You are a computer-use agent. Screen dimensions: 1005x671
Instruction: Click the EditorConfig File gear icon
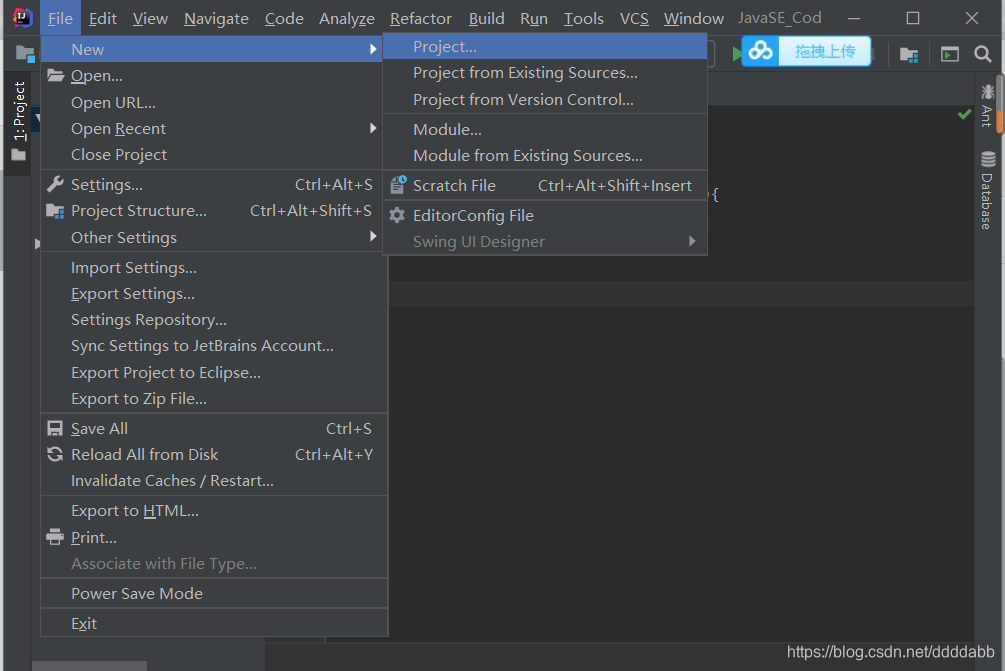pyautogui.click(x=397, y=215)
